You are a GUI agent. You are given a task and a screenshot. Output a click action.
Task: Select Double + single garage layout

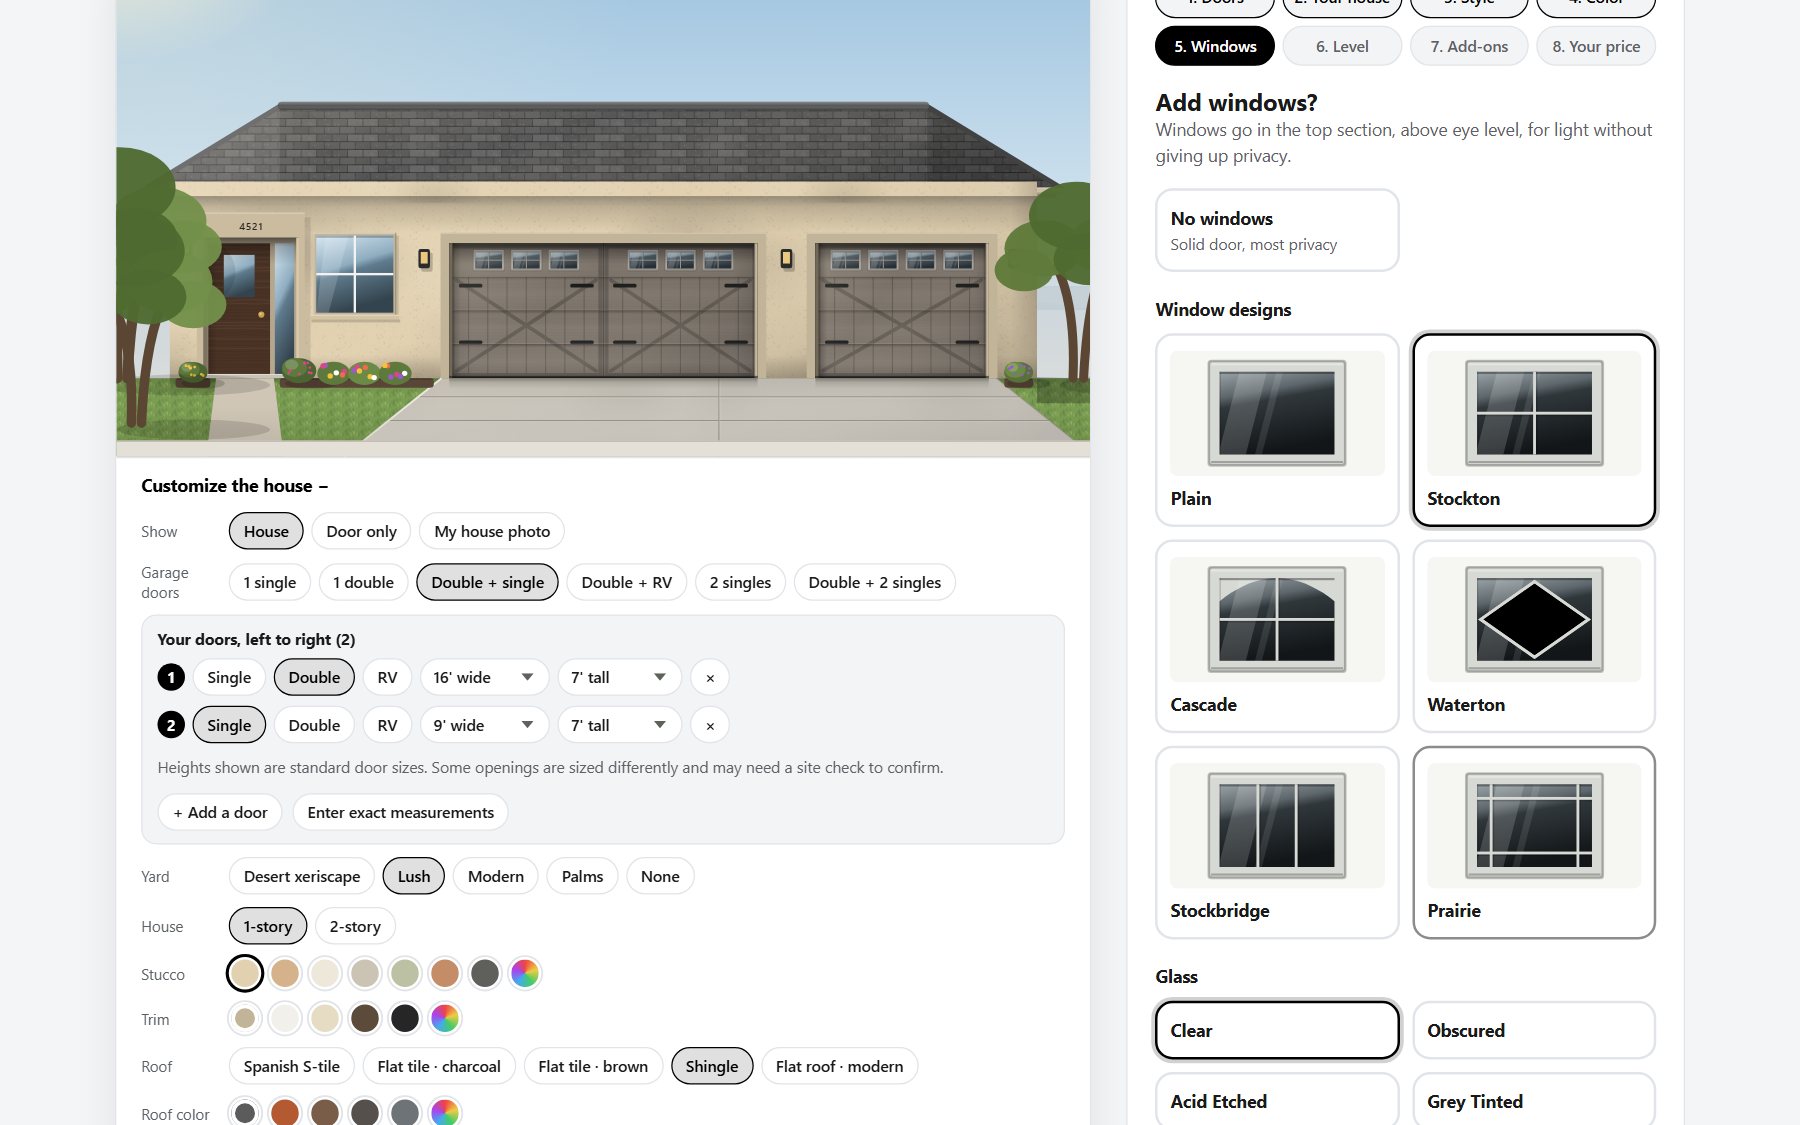coord(488,583)
